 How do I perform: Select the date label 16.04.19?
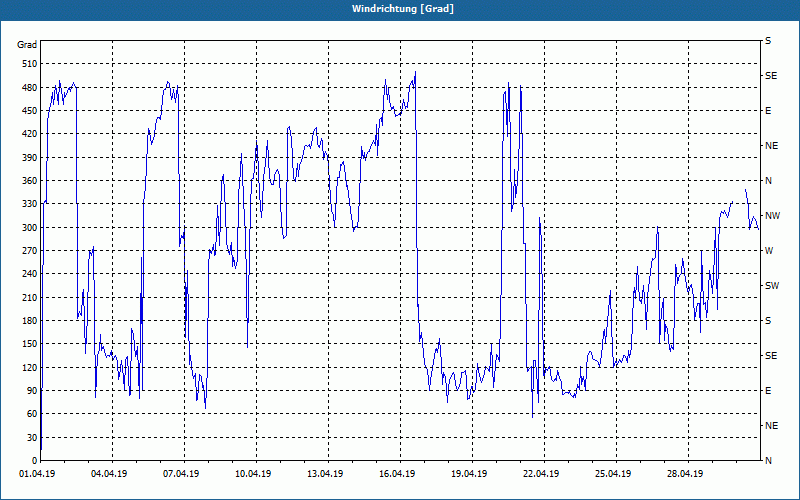397,474
